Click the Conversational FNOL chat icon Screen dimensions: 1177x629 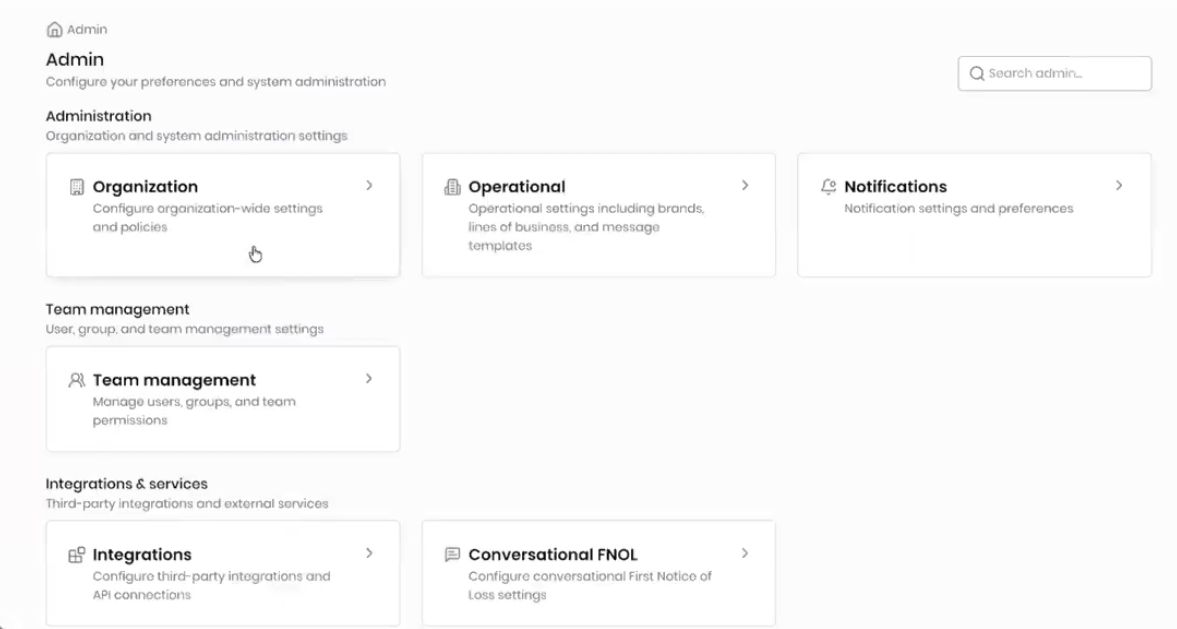tap(452, 555)
